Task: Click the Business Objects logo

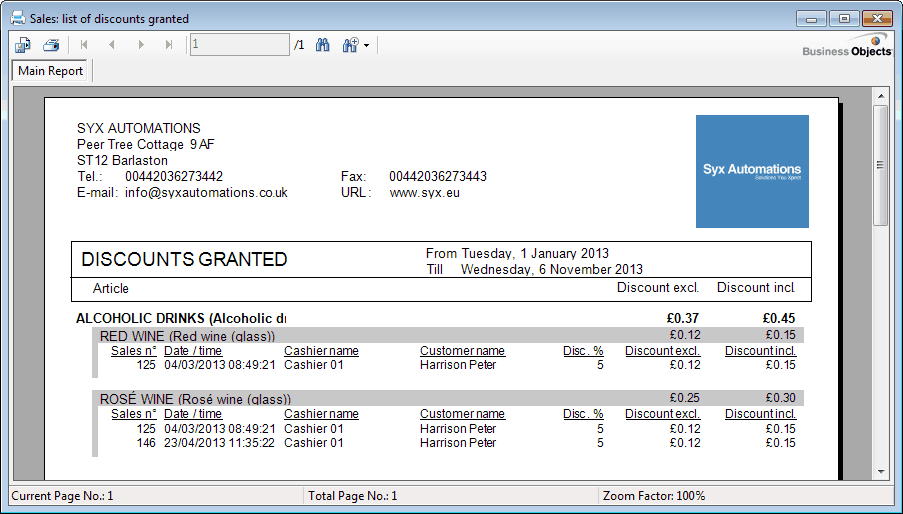Action: tap(847, 47)
